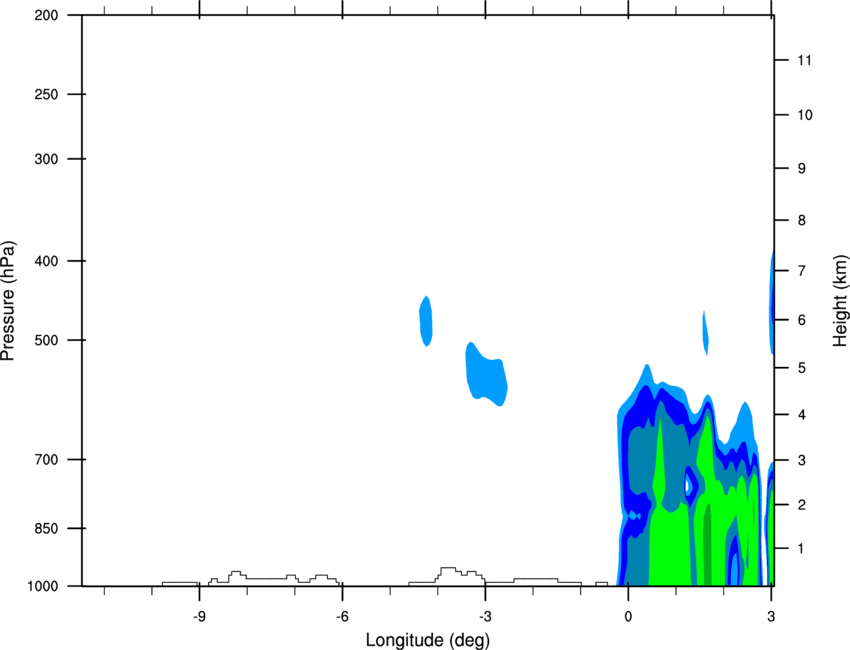
Task: Click the 2 km height label
Action: (x=801, y=505)
